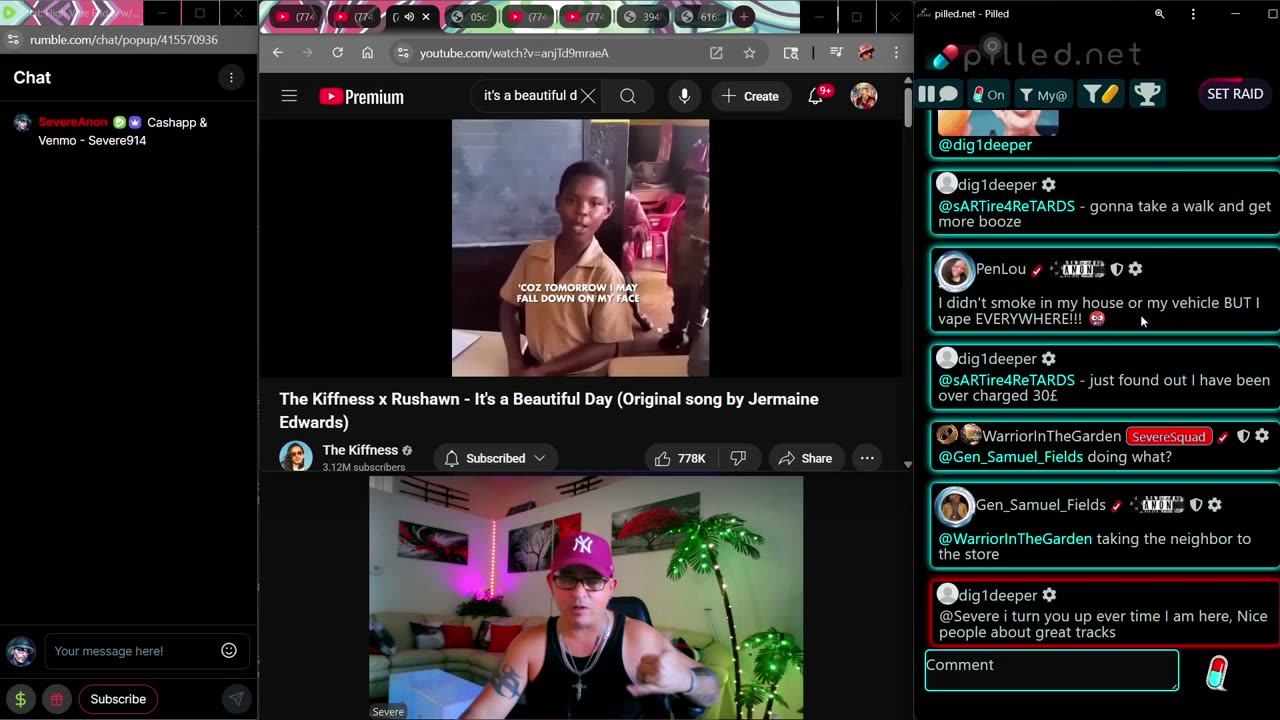Viewport: 1280px width, 720px height.
Task: Toggle the Pilled 'On' pill button
Action: click(989, 95)
